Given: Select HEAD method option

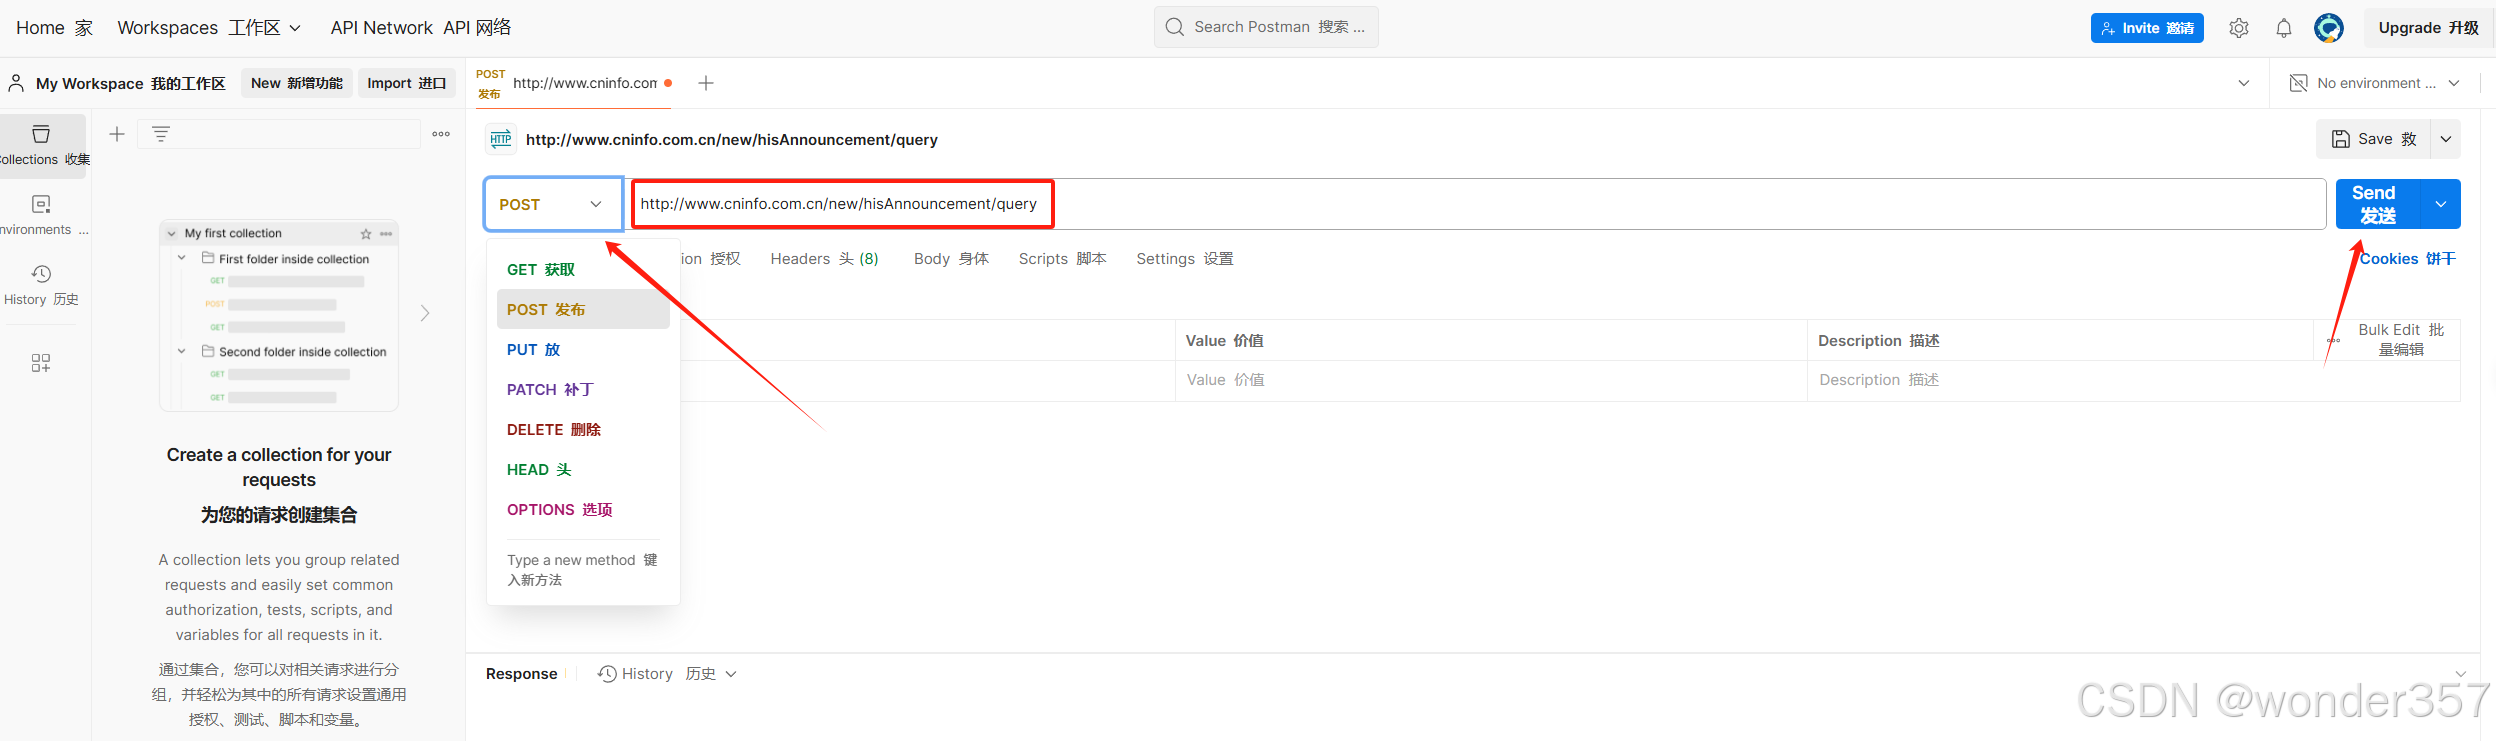Looking at the screenshot, I should point(583,470).
